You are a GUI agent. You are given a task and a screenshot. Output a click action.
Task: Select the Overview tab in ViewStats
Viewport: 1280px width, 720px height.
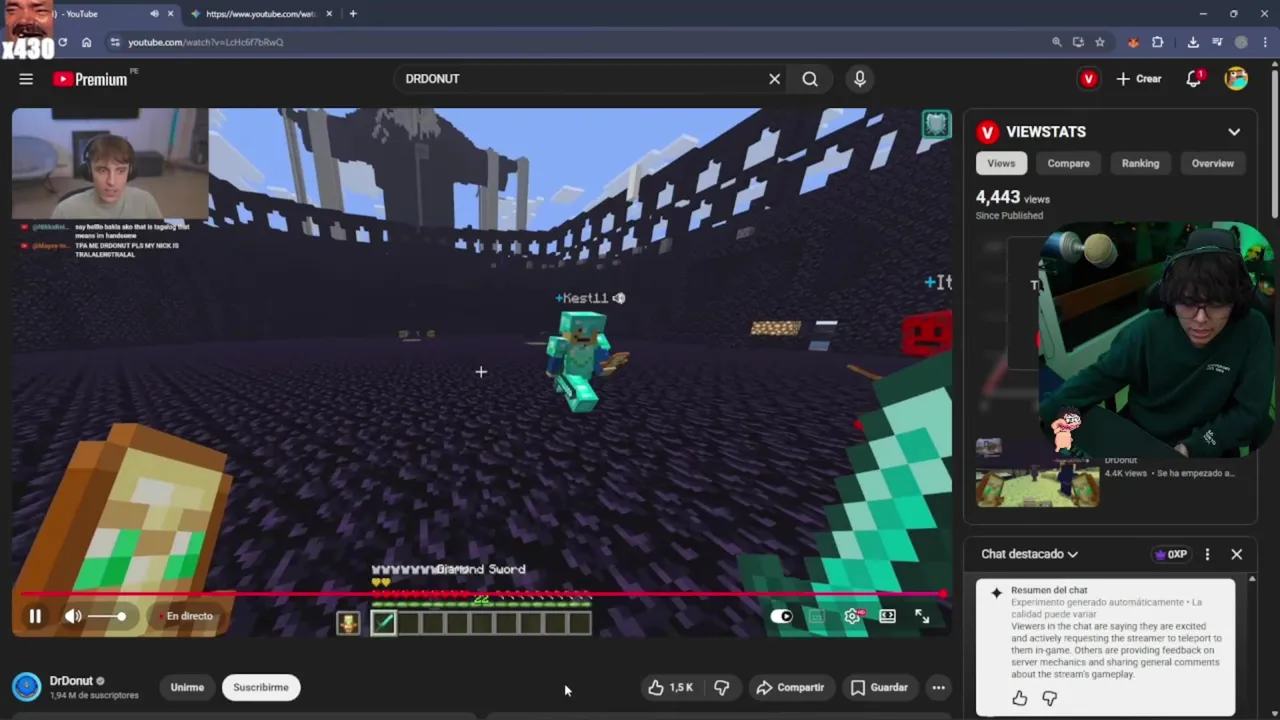click(1212, 163)
